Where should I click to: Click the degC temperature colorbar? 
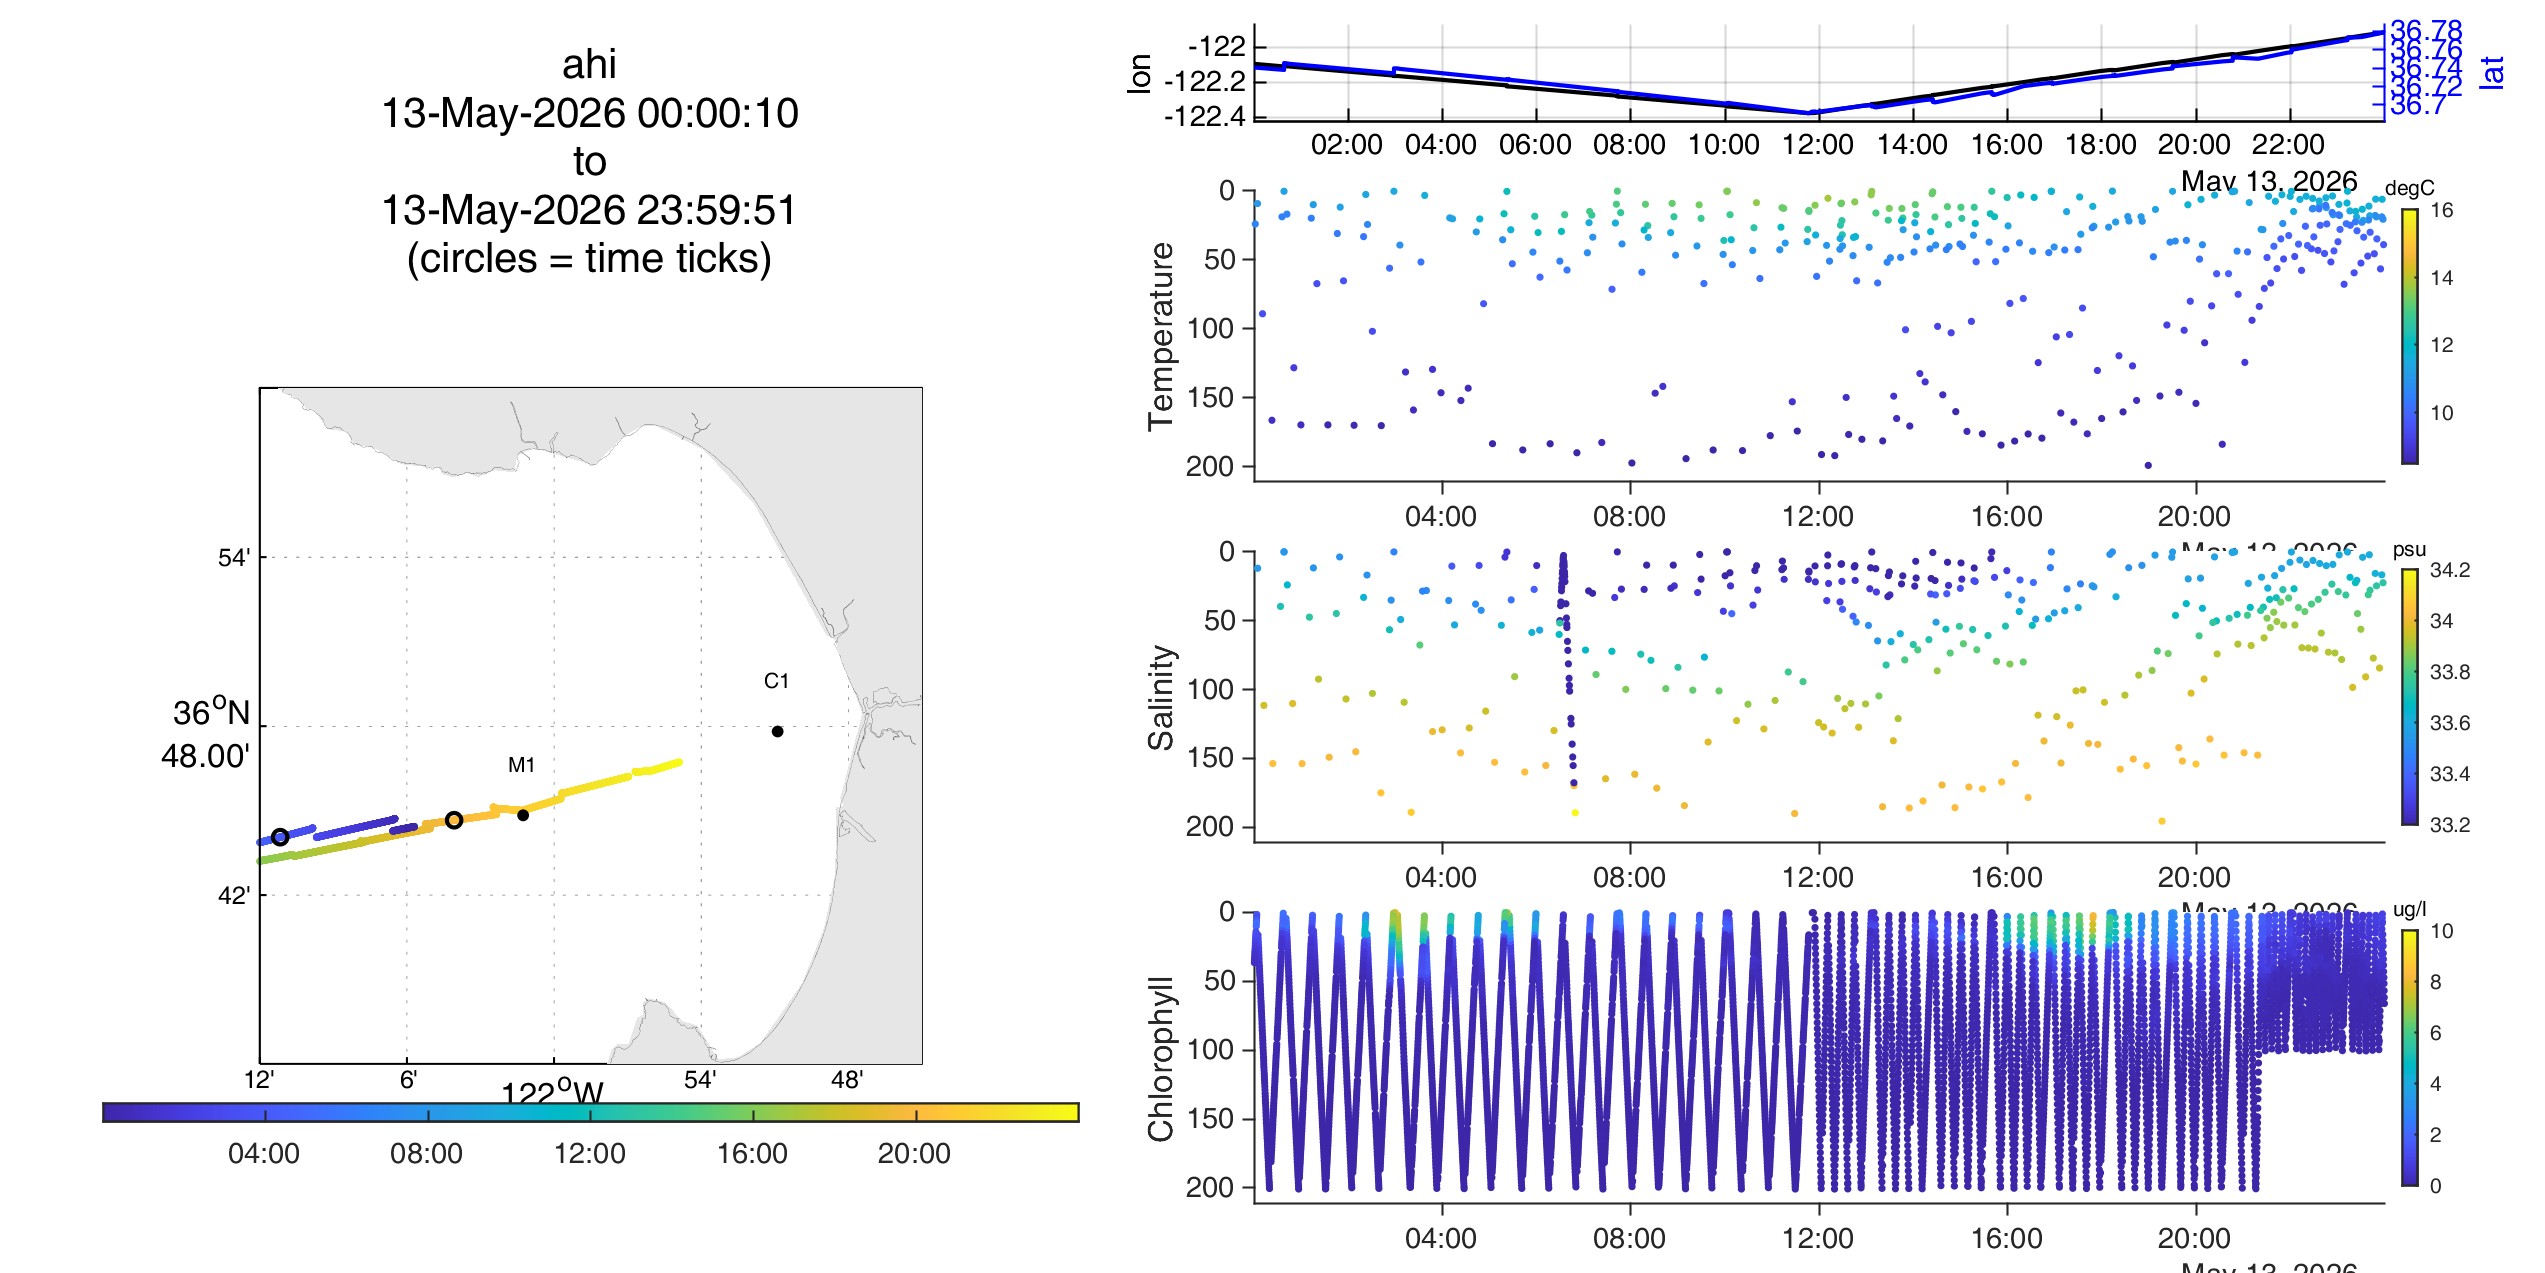click(2410, 336)
